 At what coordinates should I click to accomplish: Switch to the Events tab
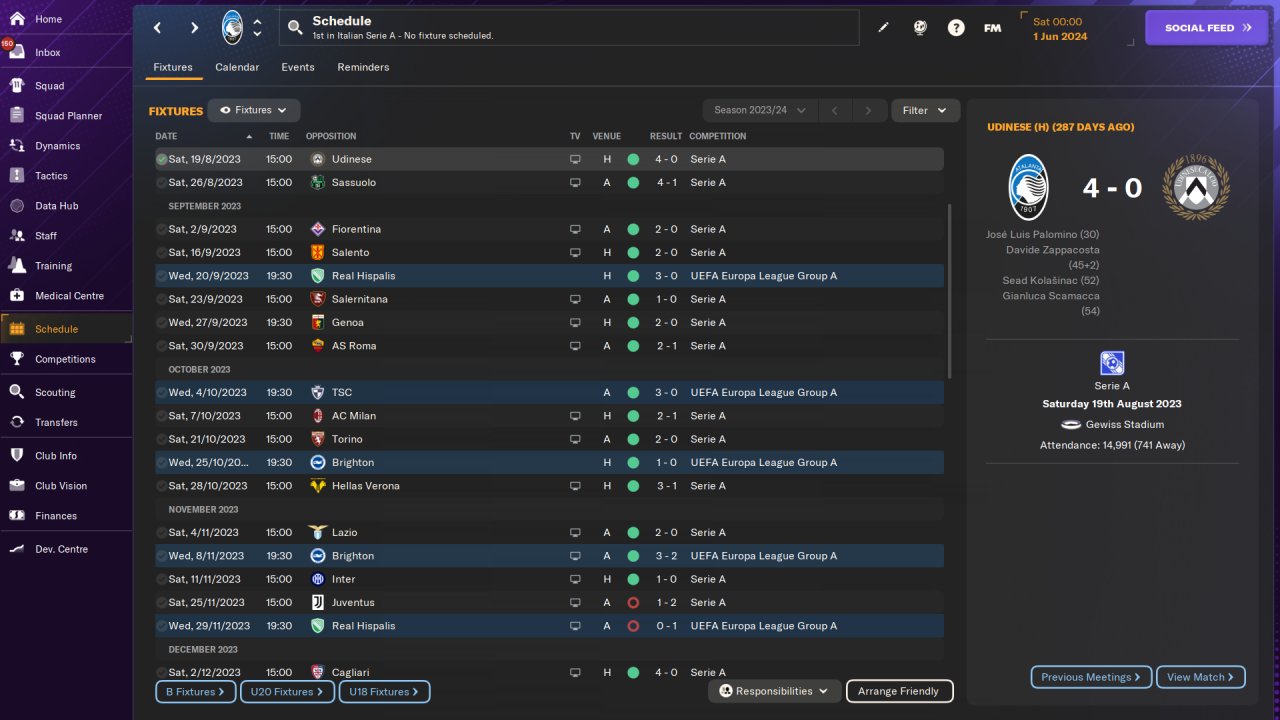(298, 67)
